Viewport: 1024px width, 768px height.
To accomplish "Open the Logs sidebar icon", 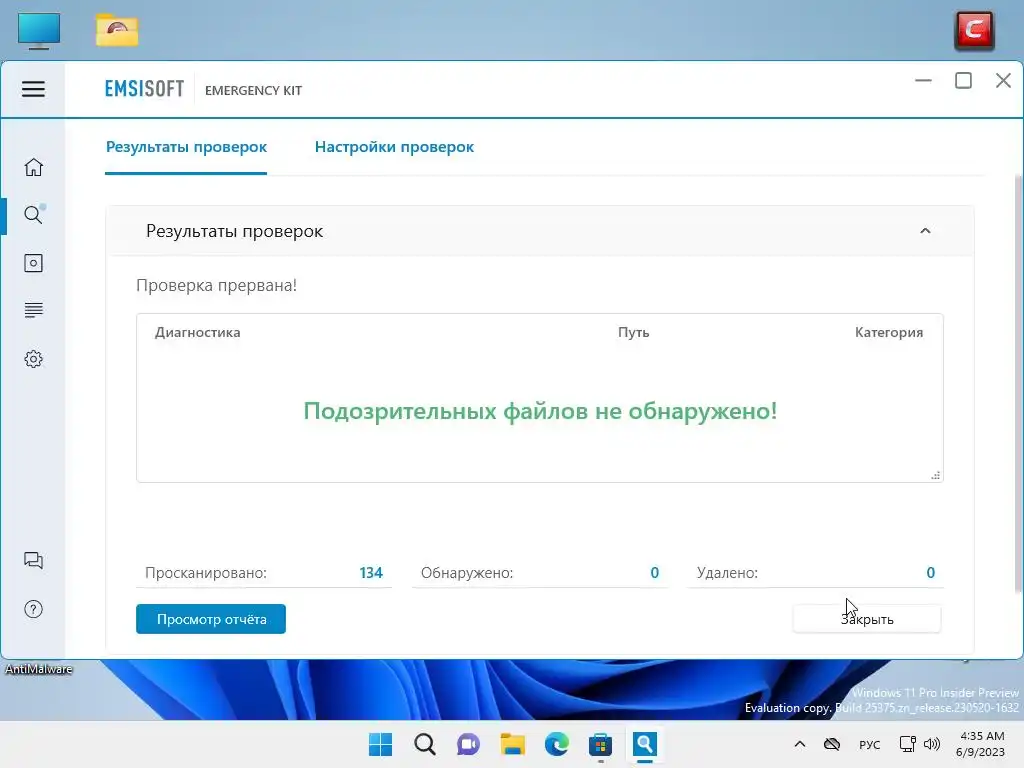I will tap(33, 310).
